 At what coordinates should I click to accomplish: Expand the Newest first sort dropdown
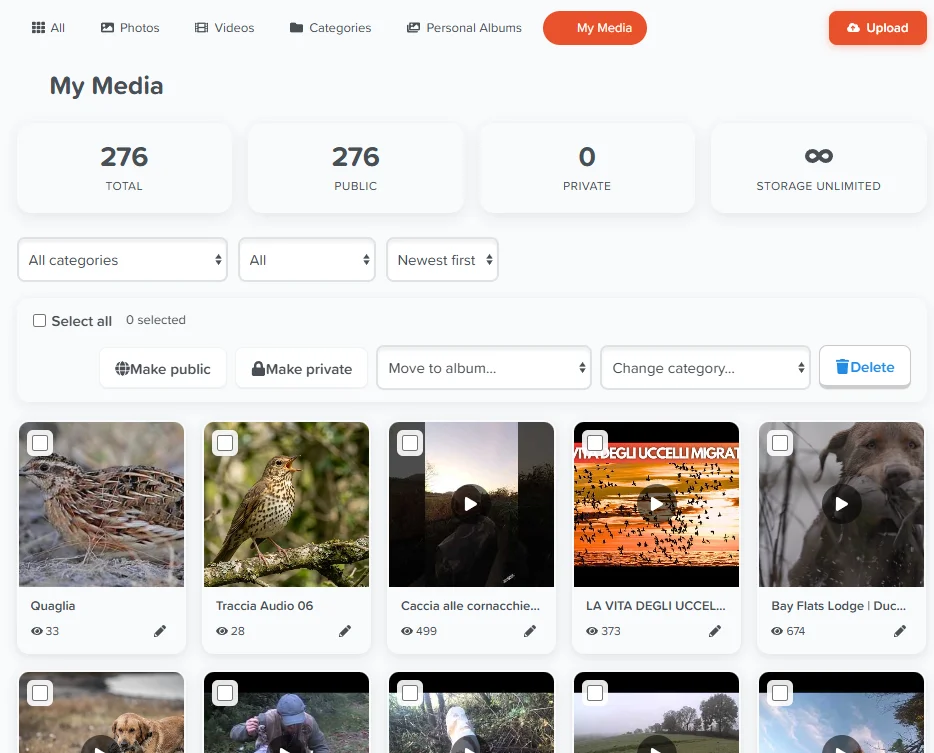[442, 260]
